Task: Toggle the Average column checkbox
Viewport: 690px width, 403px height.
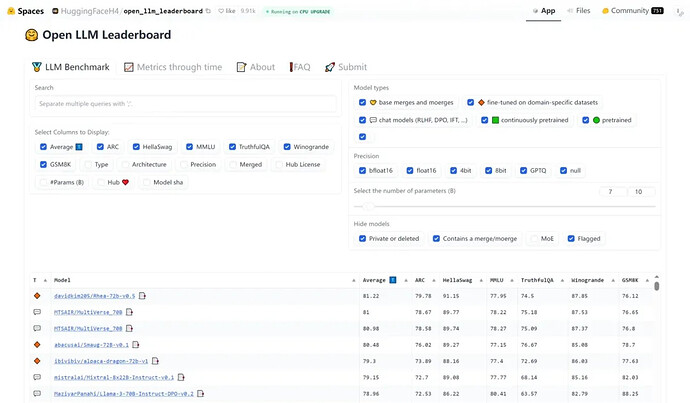Action: point(43,147)
